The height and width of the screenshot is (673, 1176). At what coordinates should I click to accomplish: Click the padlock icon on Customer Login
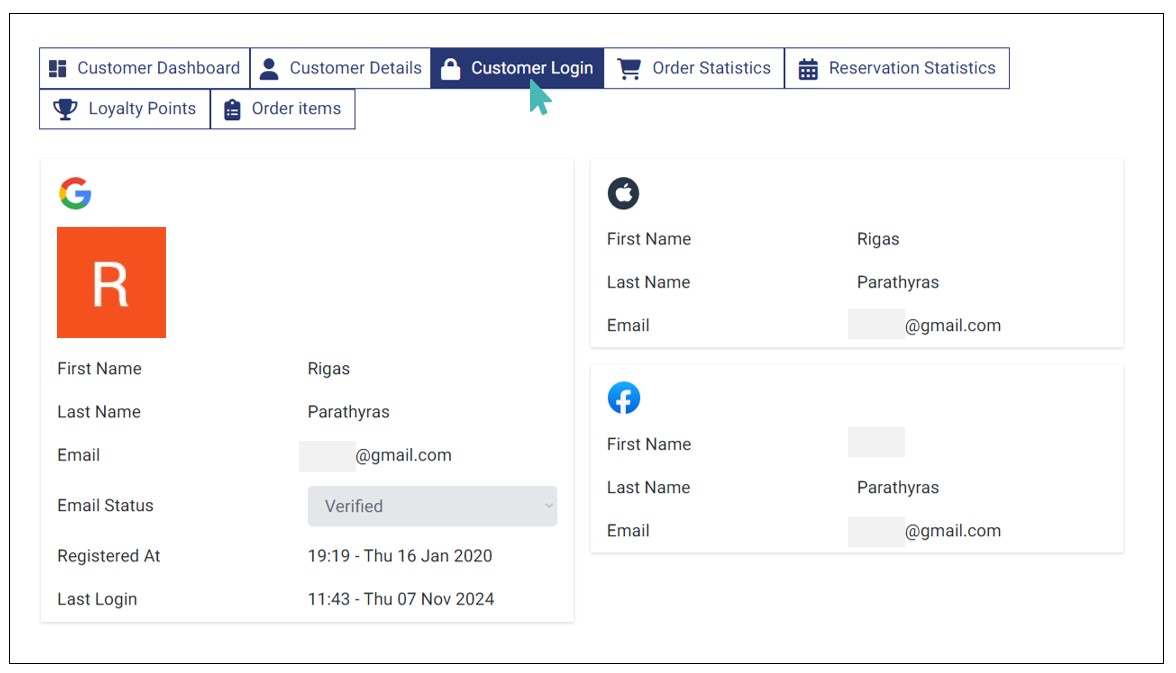point(450,68)
